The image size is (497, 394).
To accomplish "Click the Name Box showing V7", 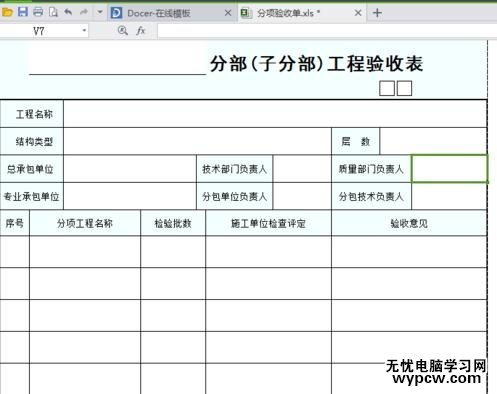I will pos(39,31).
